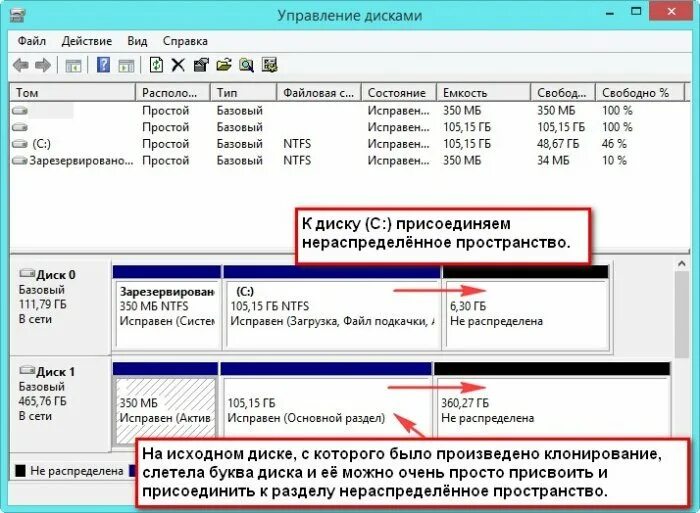Image resolution: width=700 pixels, height=513 pixels.
Task: Open the Справка menu
Action: point(185,41)
